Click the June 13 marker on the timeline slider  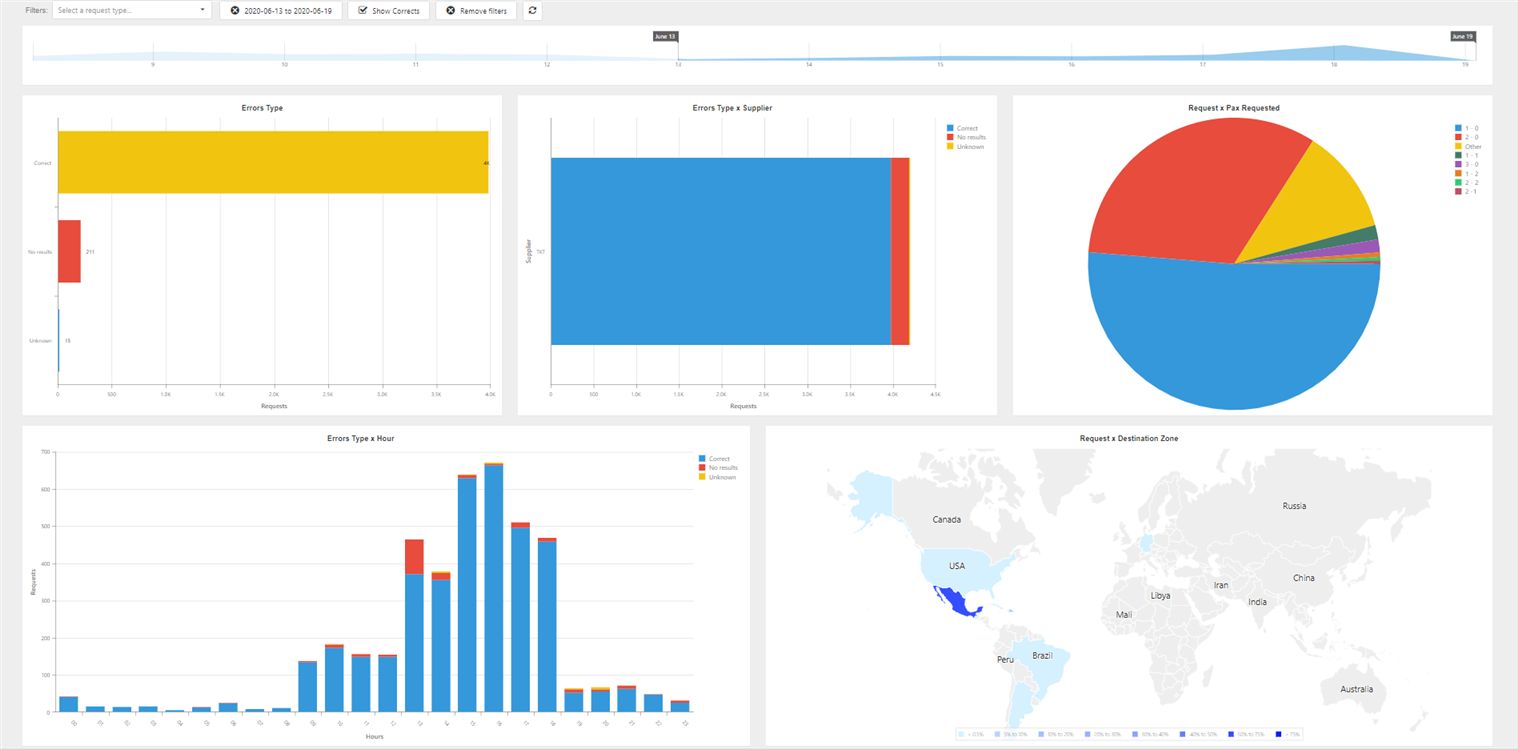(x=665, y=34)
